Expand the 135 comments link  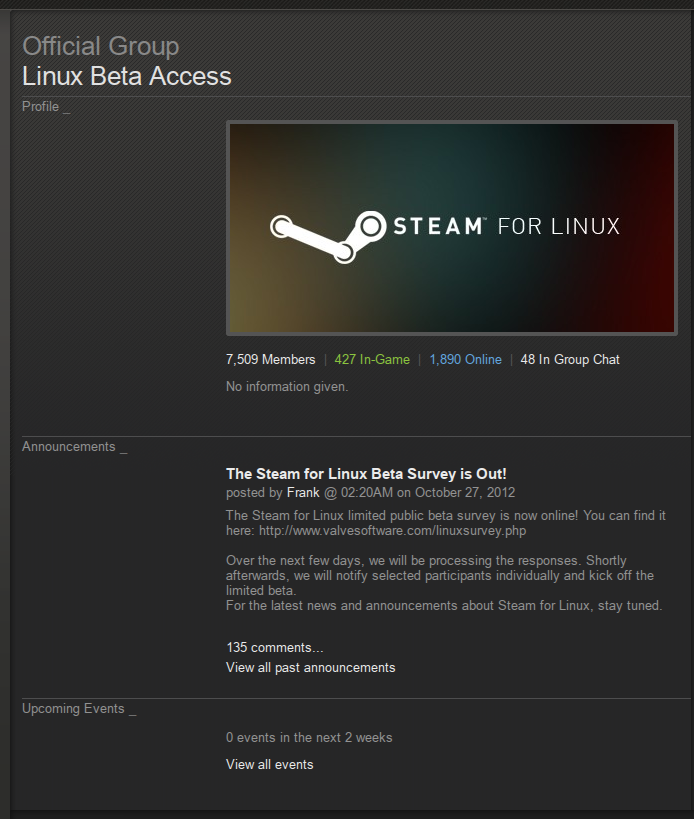(x=275, y=647)
